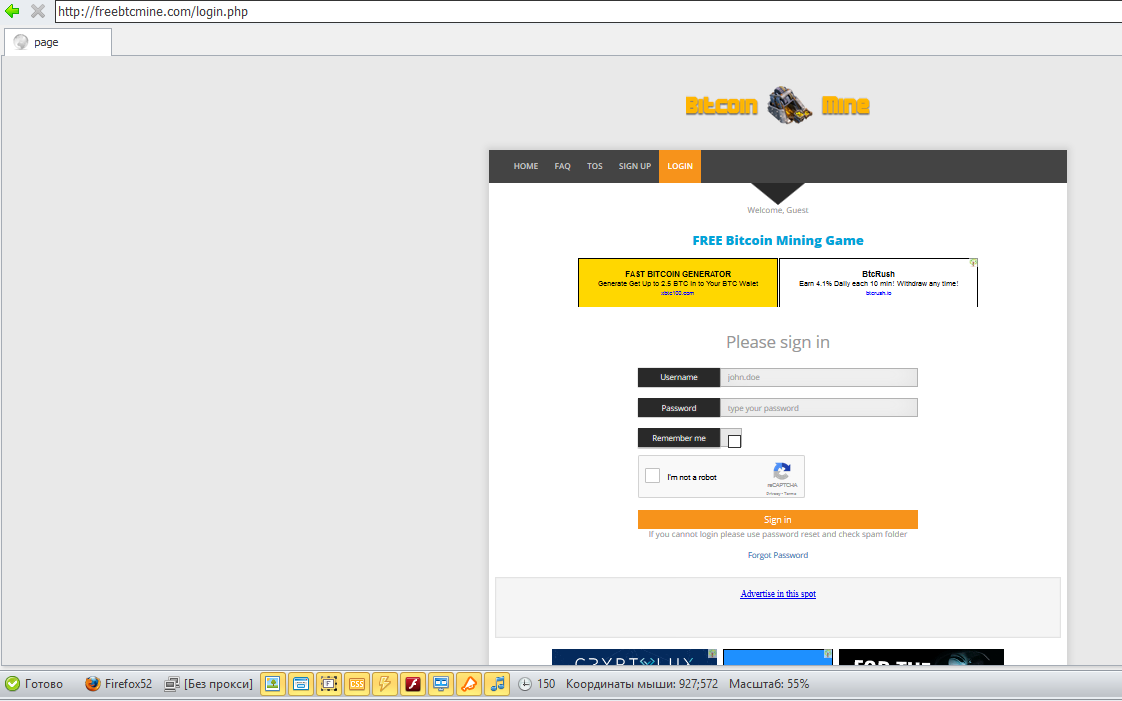Follow the Advertise in this spot link
This screenshot has height=701, width=1122.
click(x=778, y=594)
